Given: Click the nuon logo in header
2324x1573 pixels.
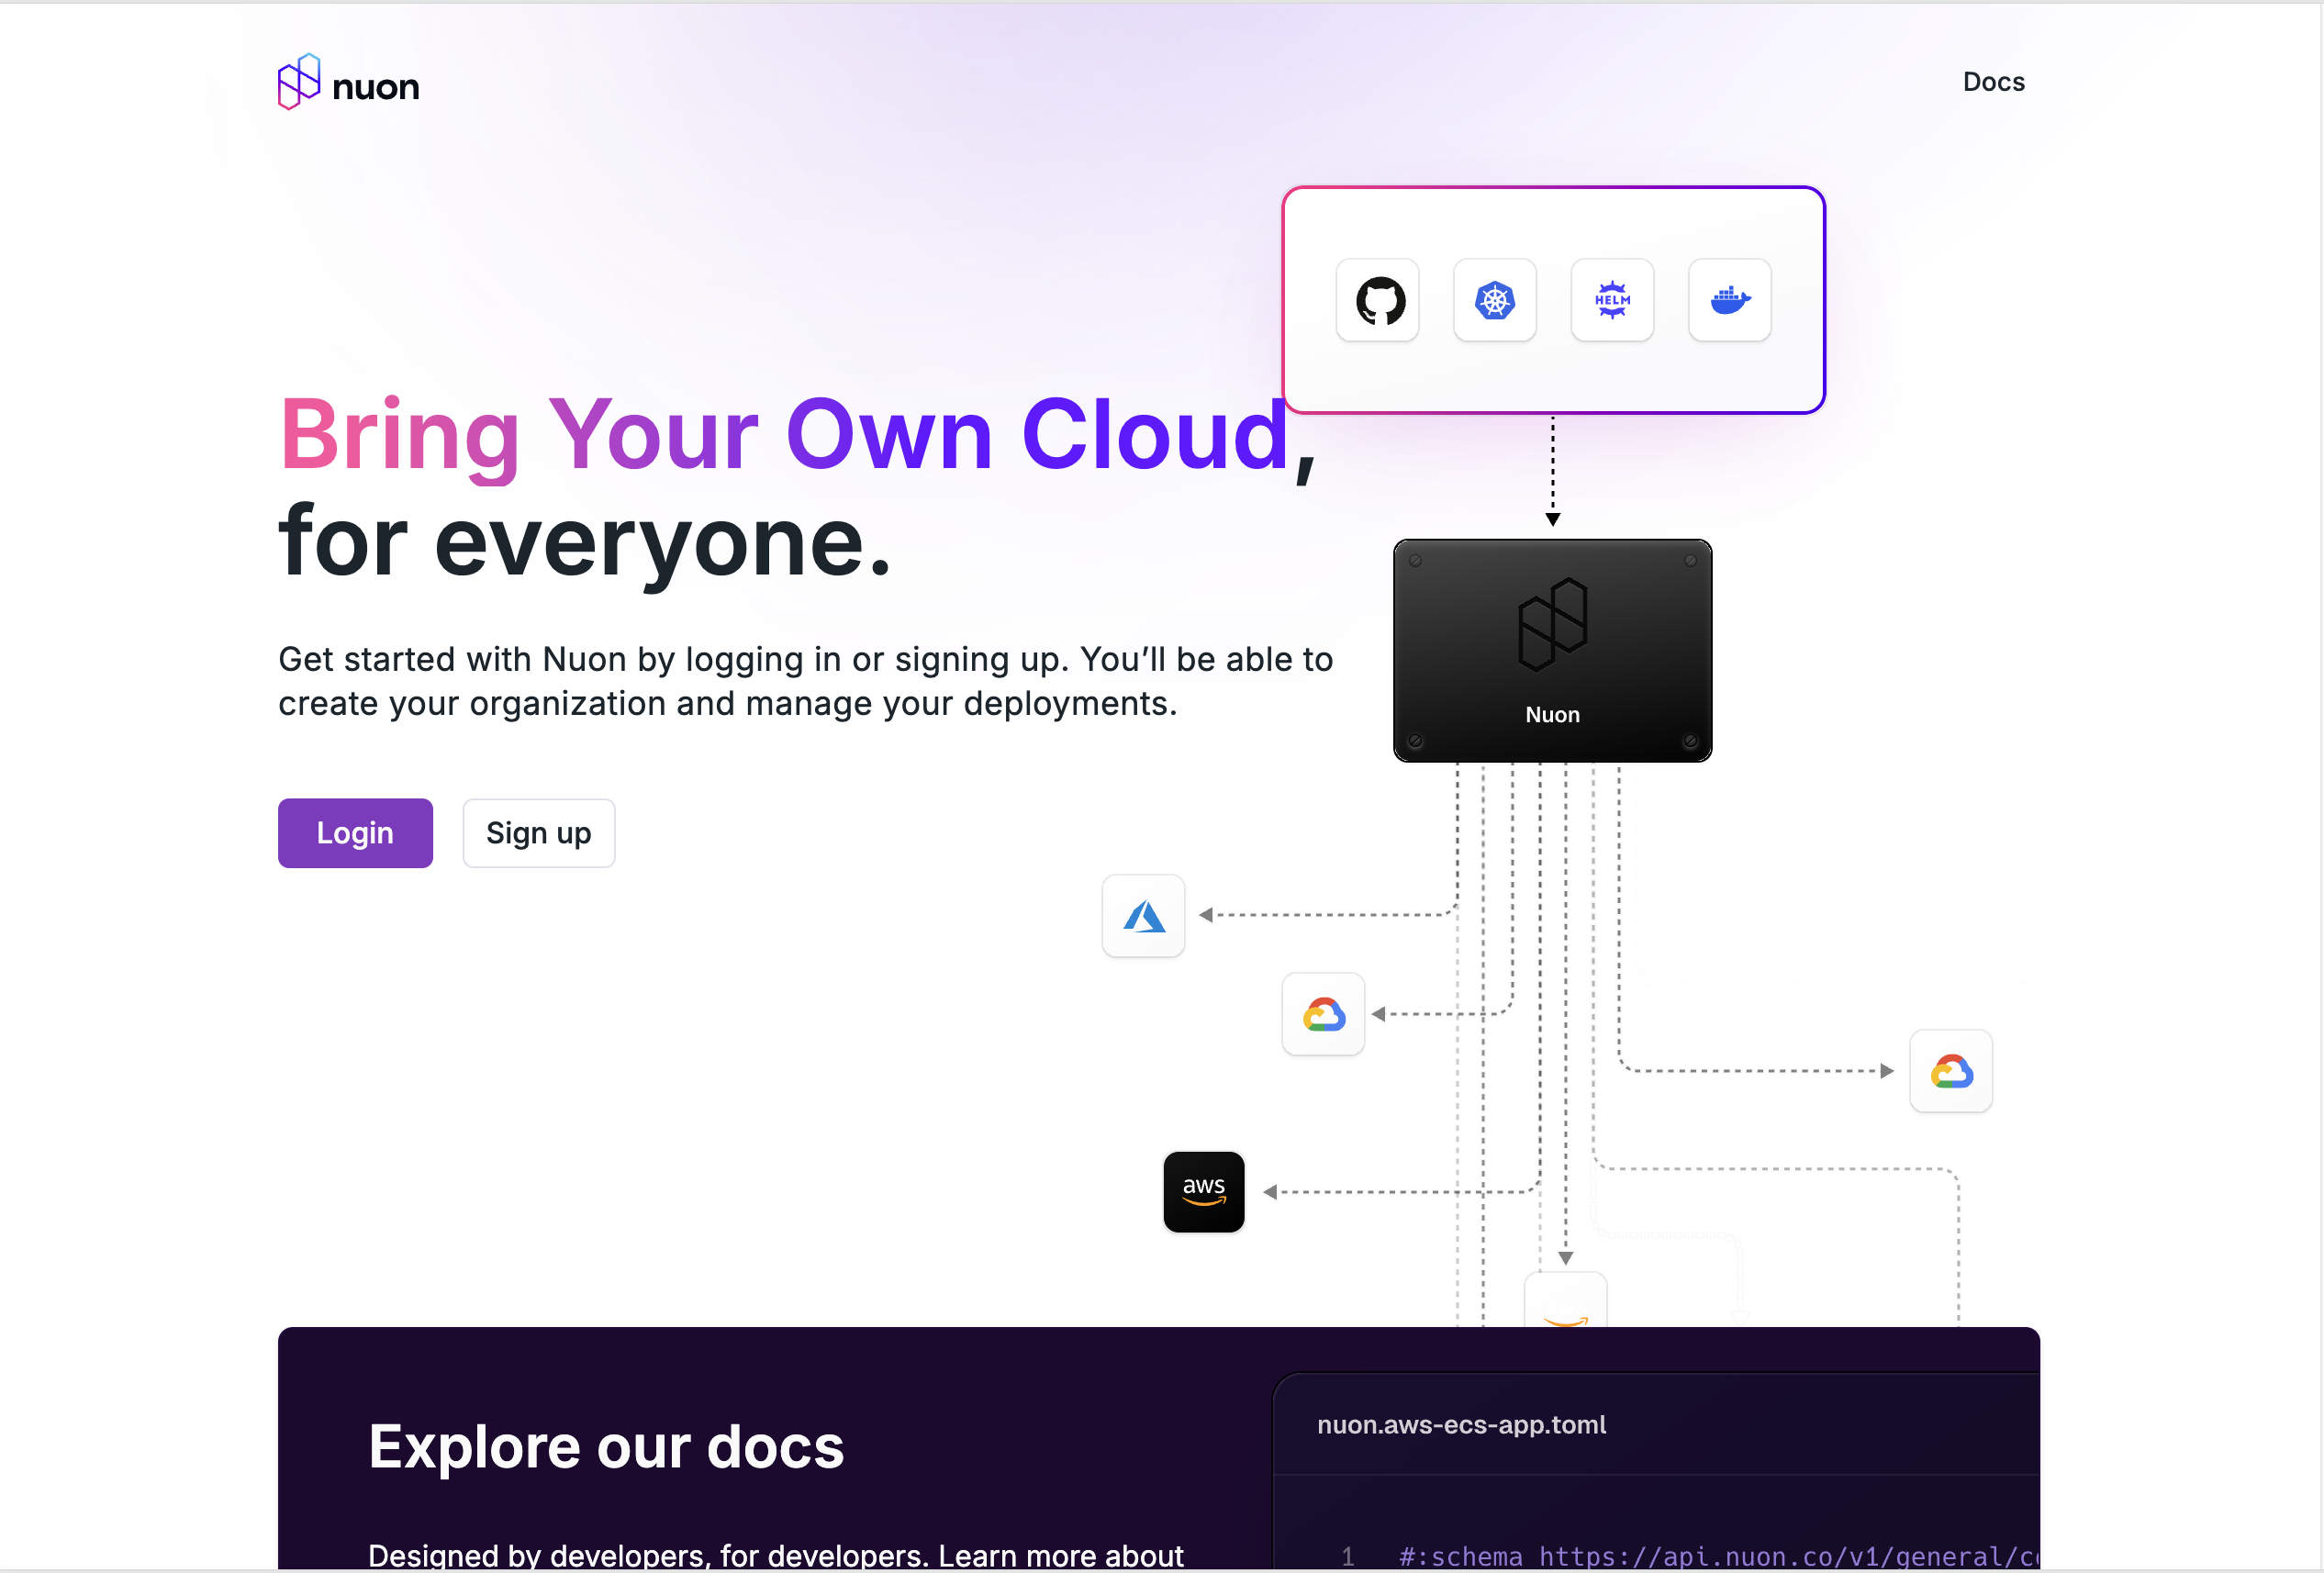Looking at the screenshot, I should pyautogui.click(x=299, y=82).
